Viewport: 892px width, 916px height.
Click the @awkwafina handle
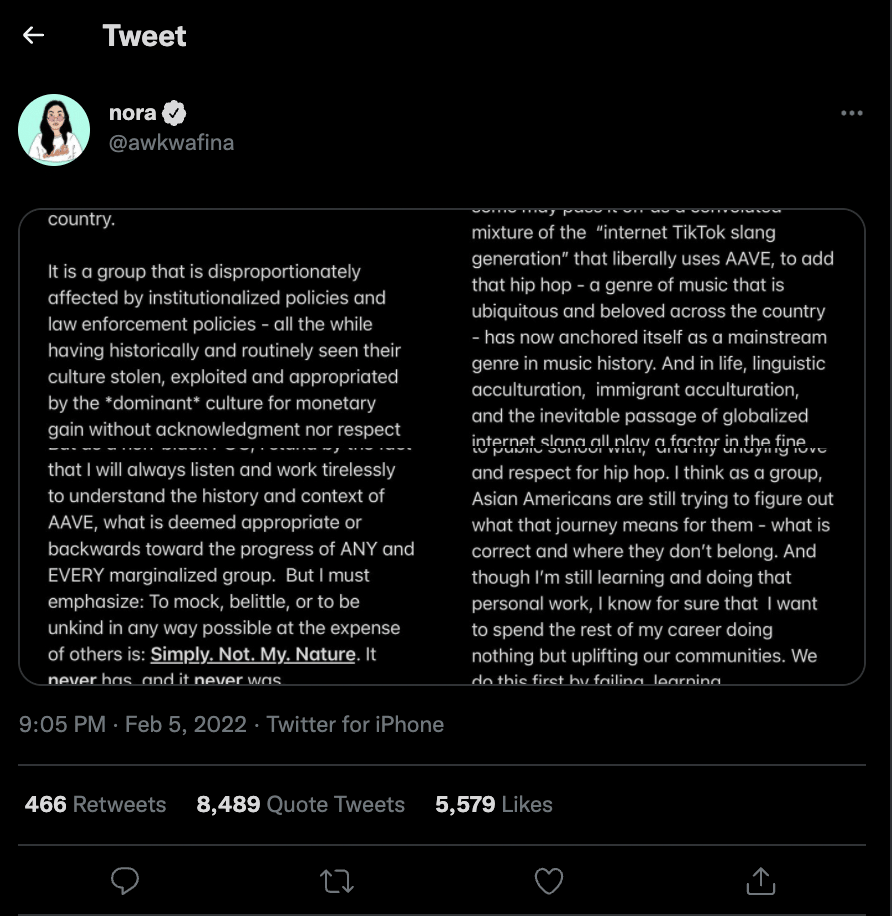pyautogui.click(x=171, y=142)
